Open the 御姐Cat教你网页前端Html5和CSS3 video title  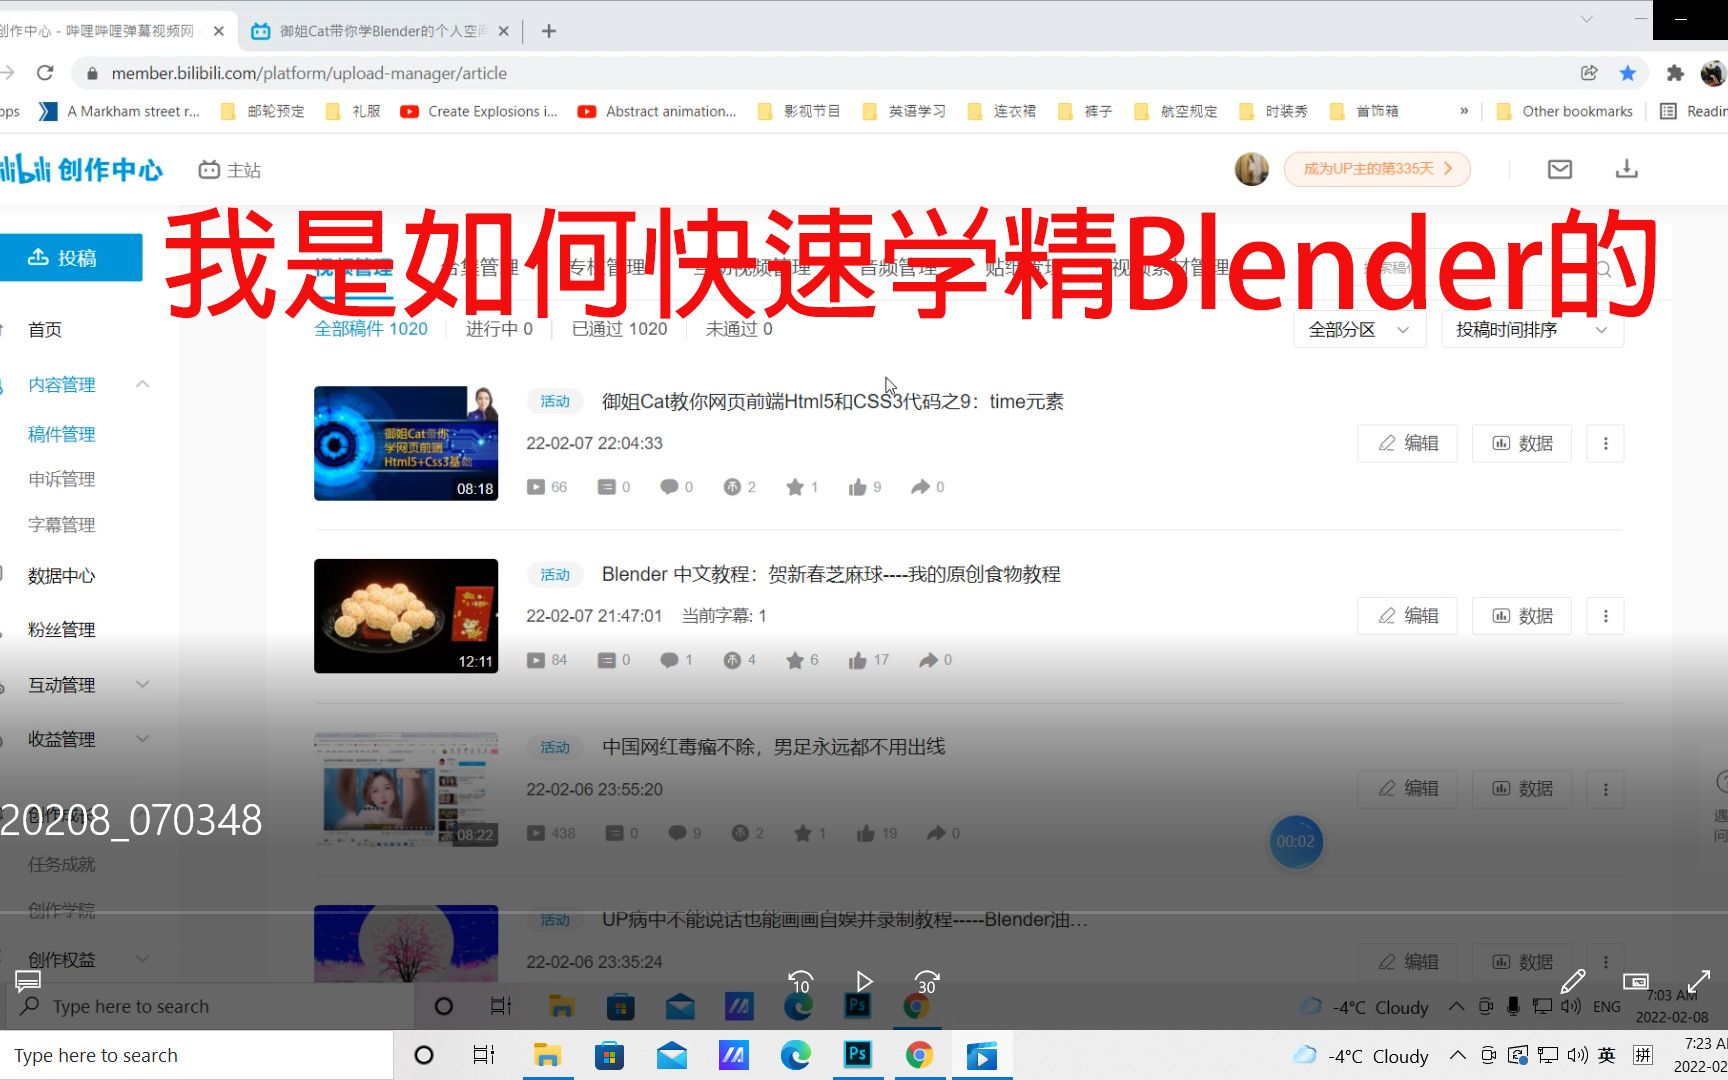(833, 402)
